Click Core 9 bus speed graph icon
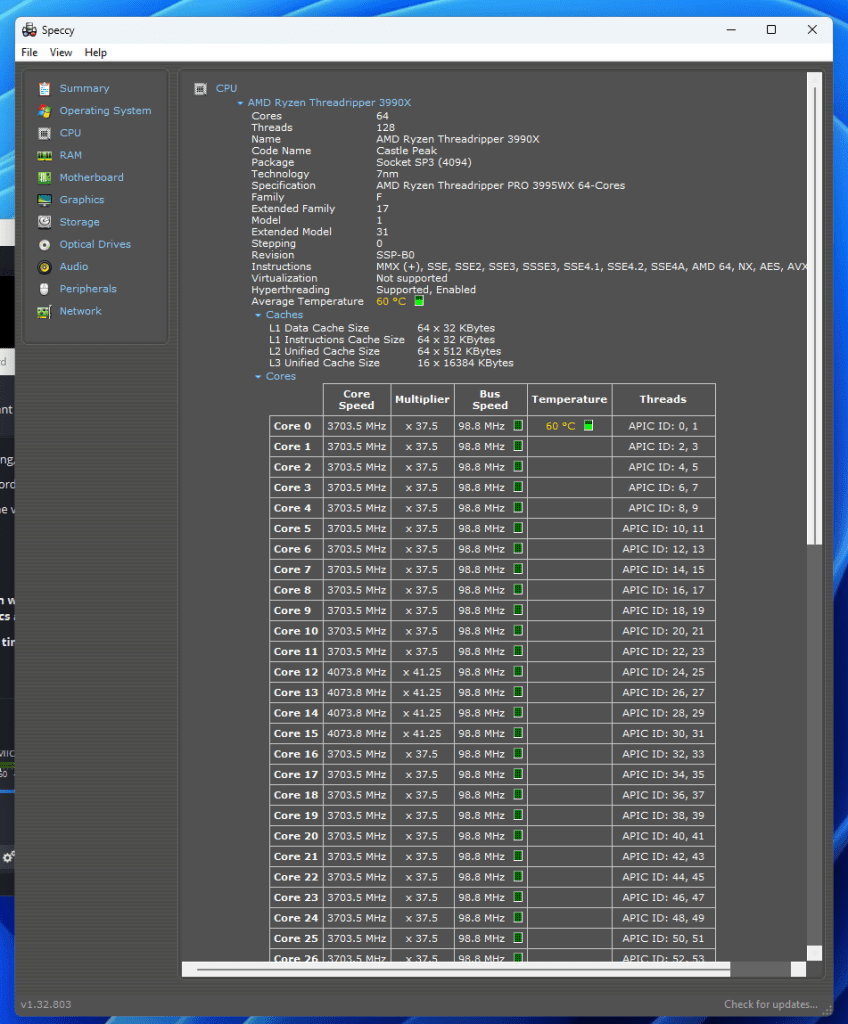Screen dimensions: 848x1024 [518, 610]
